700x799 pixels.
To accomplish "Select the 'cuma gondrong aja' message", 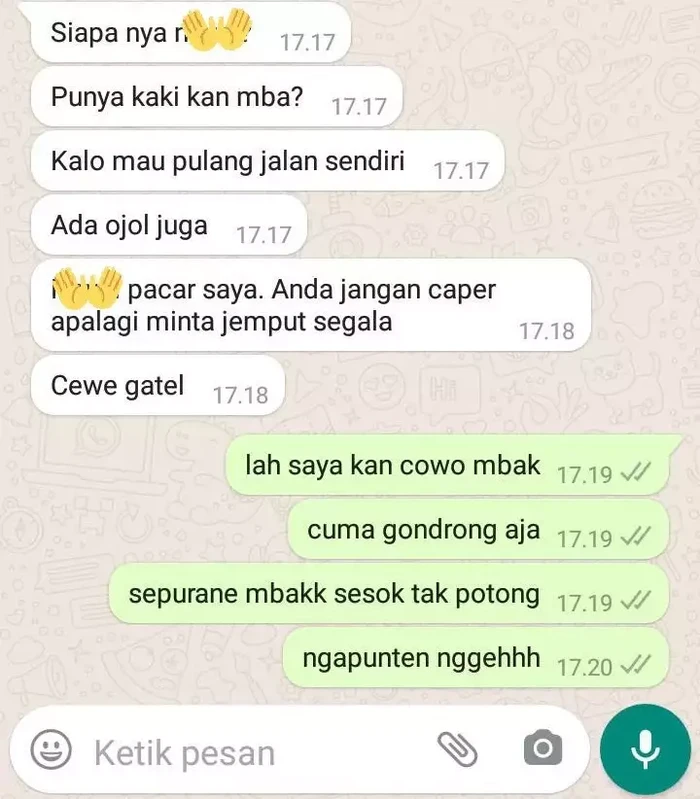I will point(478,529).
